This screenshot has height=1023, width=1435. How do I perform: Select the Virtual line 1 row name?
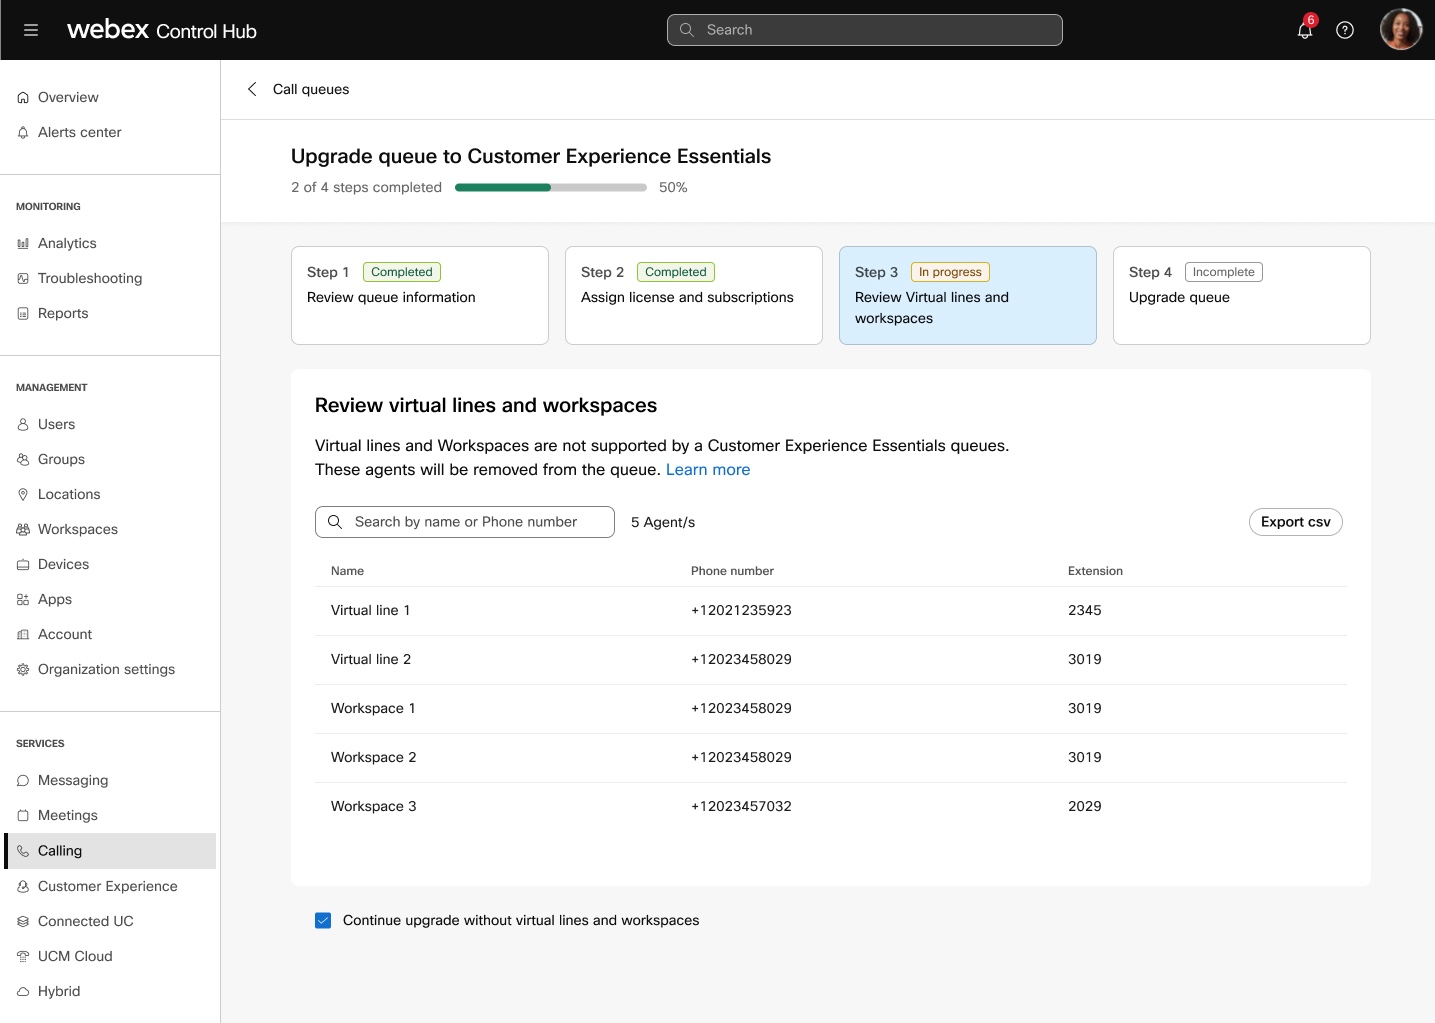pyautogui.click(x=371, y=610)
